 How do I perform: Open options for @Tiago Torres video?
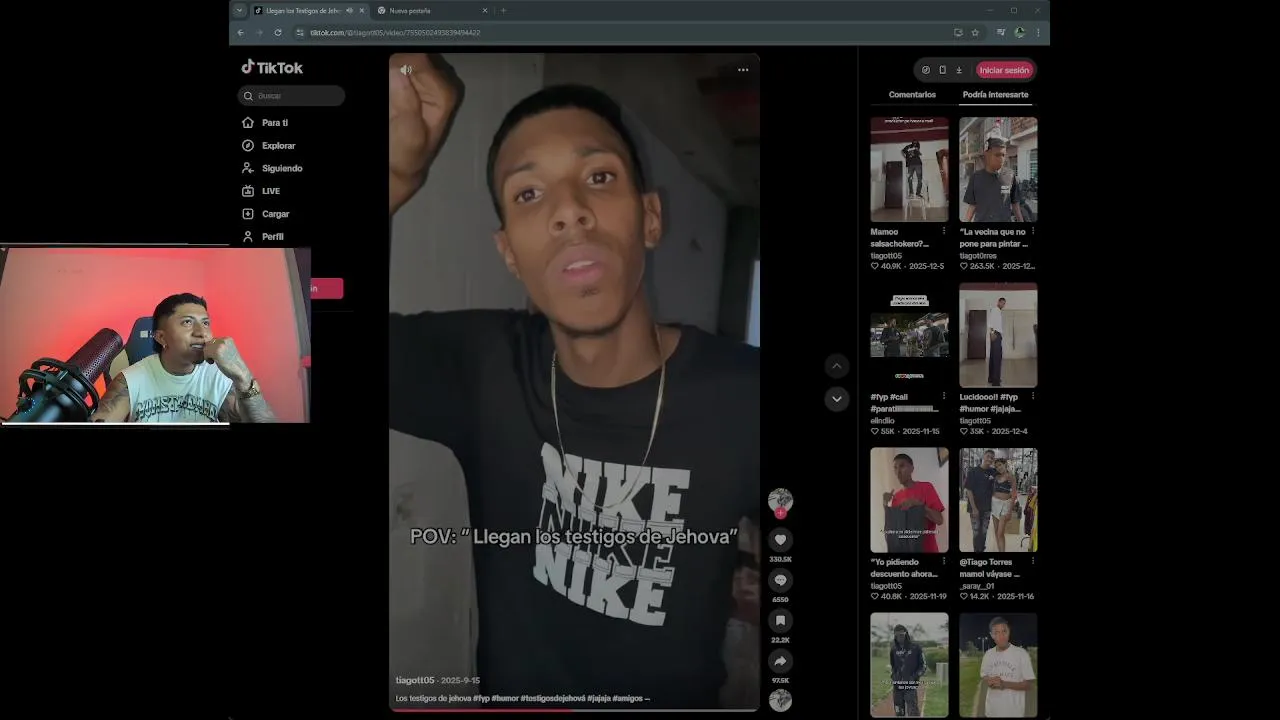click(1033, 562)
